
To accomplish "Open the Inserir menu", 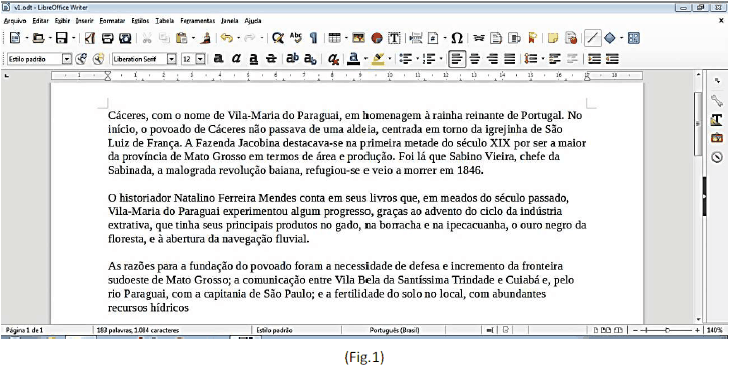I will point(84,21).
